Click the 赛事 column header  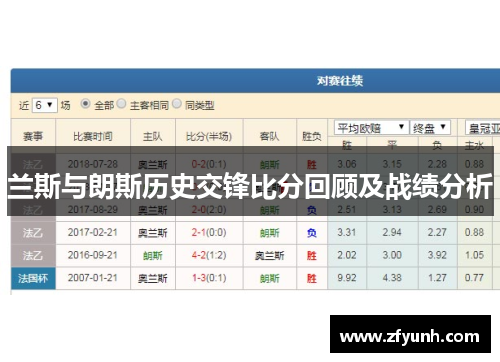(33, 136)
